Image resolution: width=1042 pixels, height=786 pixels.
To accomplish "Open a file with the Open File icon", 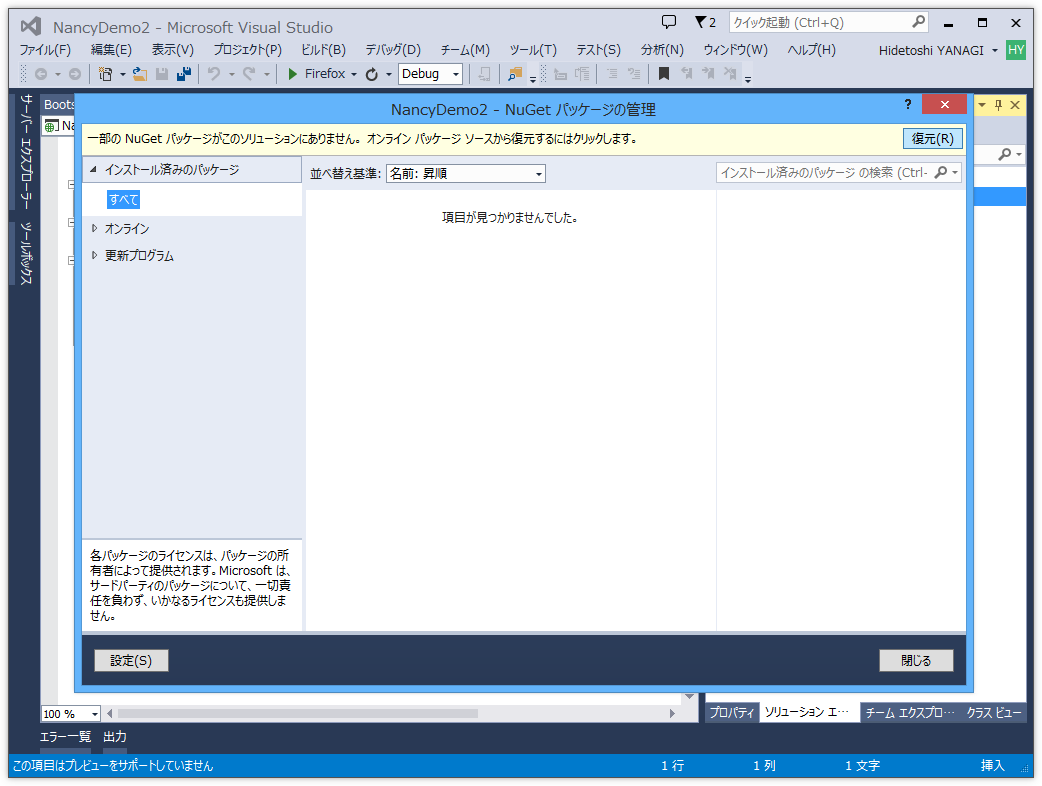I will (x=139, y=73).
